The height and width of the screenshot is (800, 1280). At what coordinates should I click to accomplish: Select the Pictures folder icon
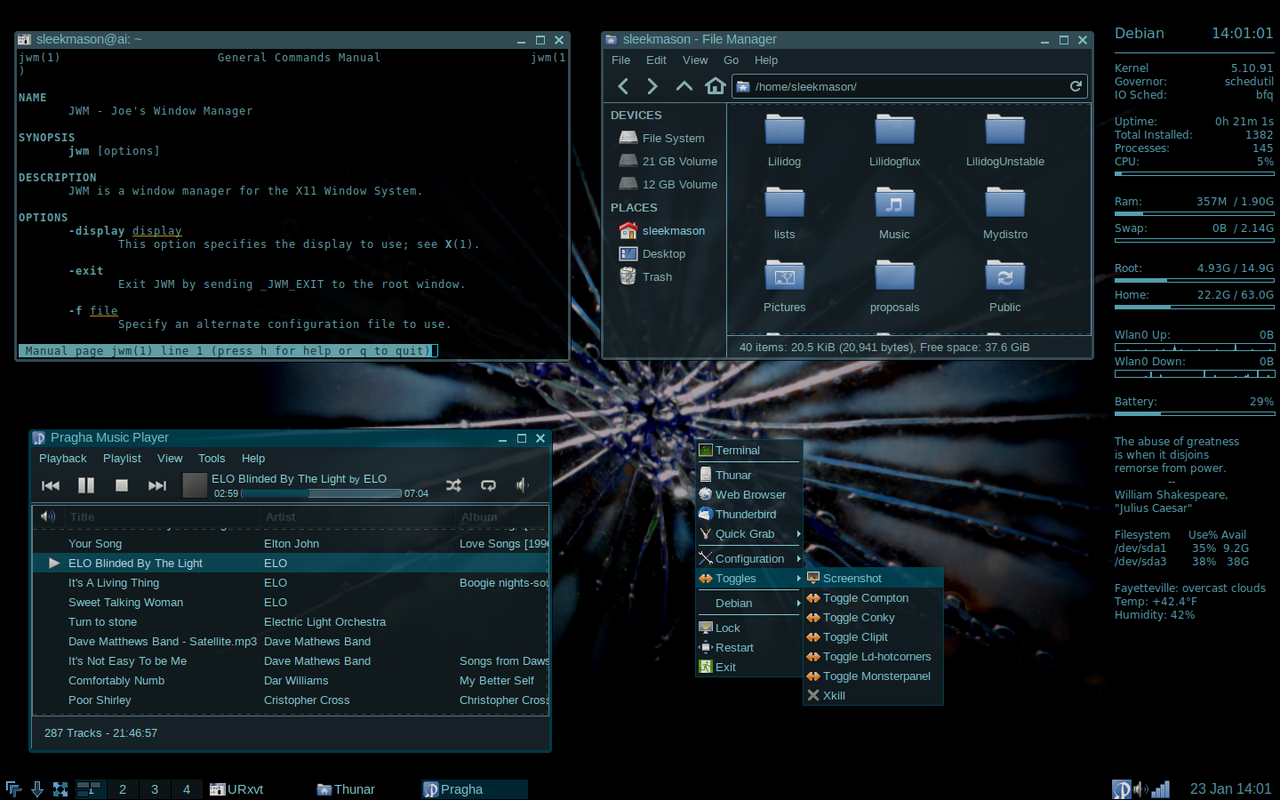(x=785, y=275)
